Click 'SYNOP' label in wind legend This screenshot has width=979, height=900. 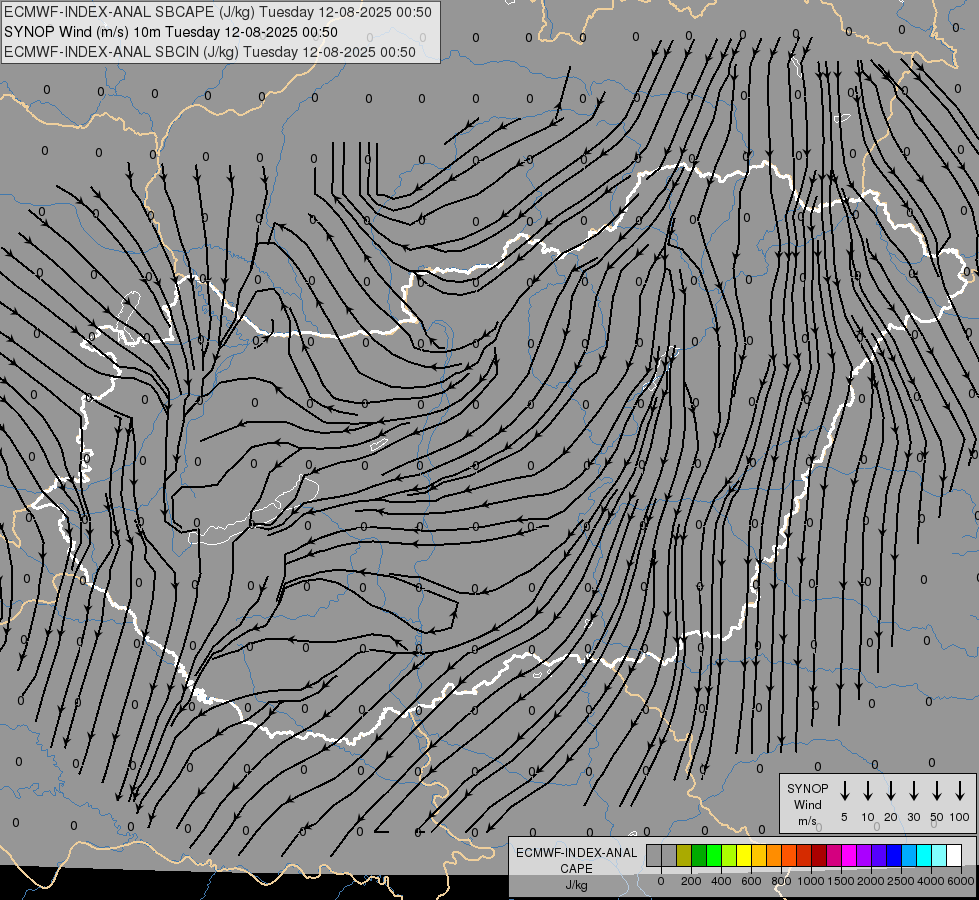[x=807, y=788]
